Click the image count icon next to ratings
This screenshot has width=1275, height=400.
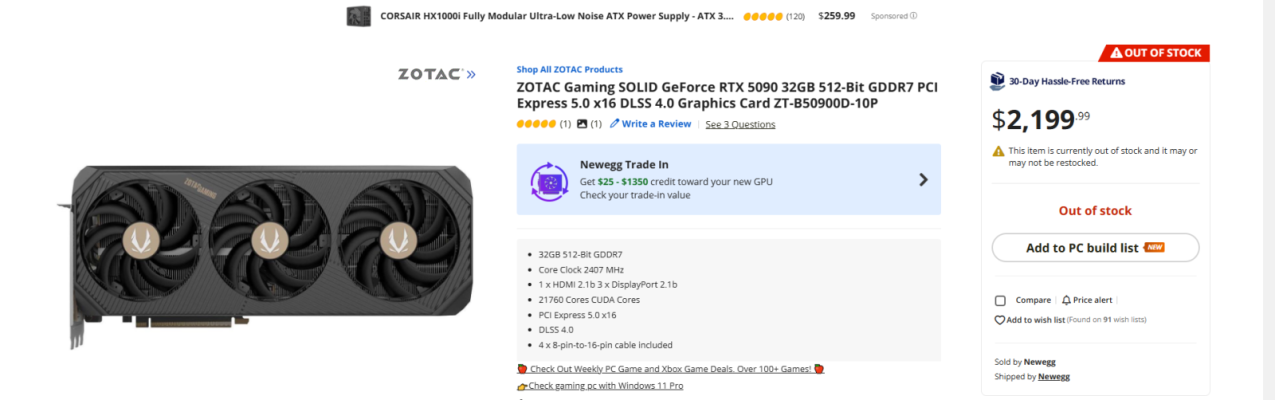click(582, 124)
